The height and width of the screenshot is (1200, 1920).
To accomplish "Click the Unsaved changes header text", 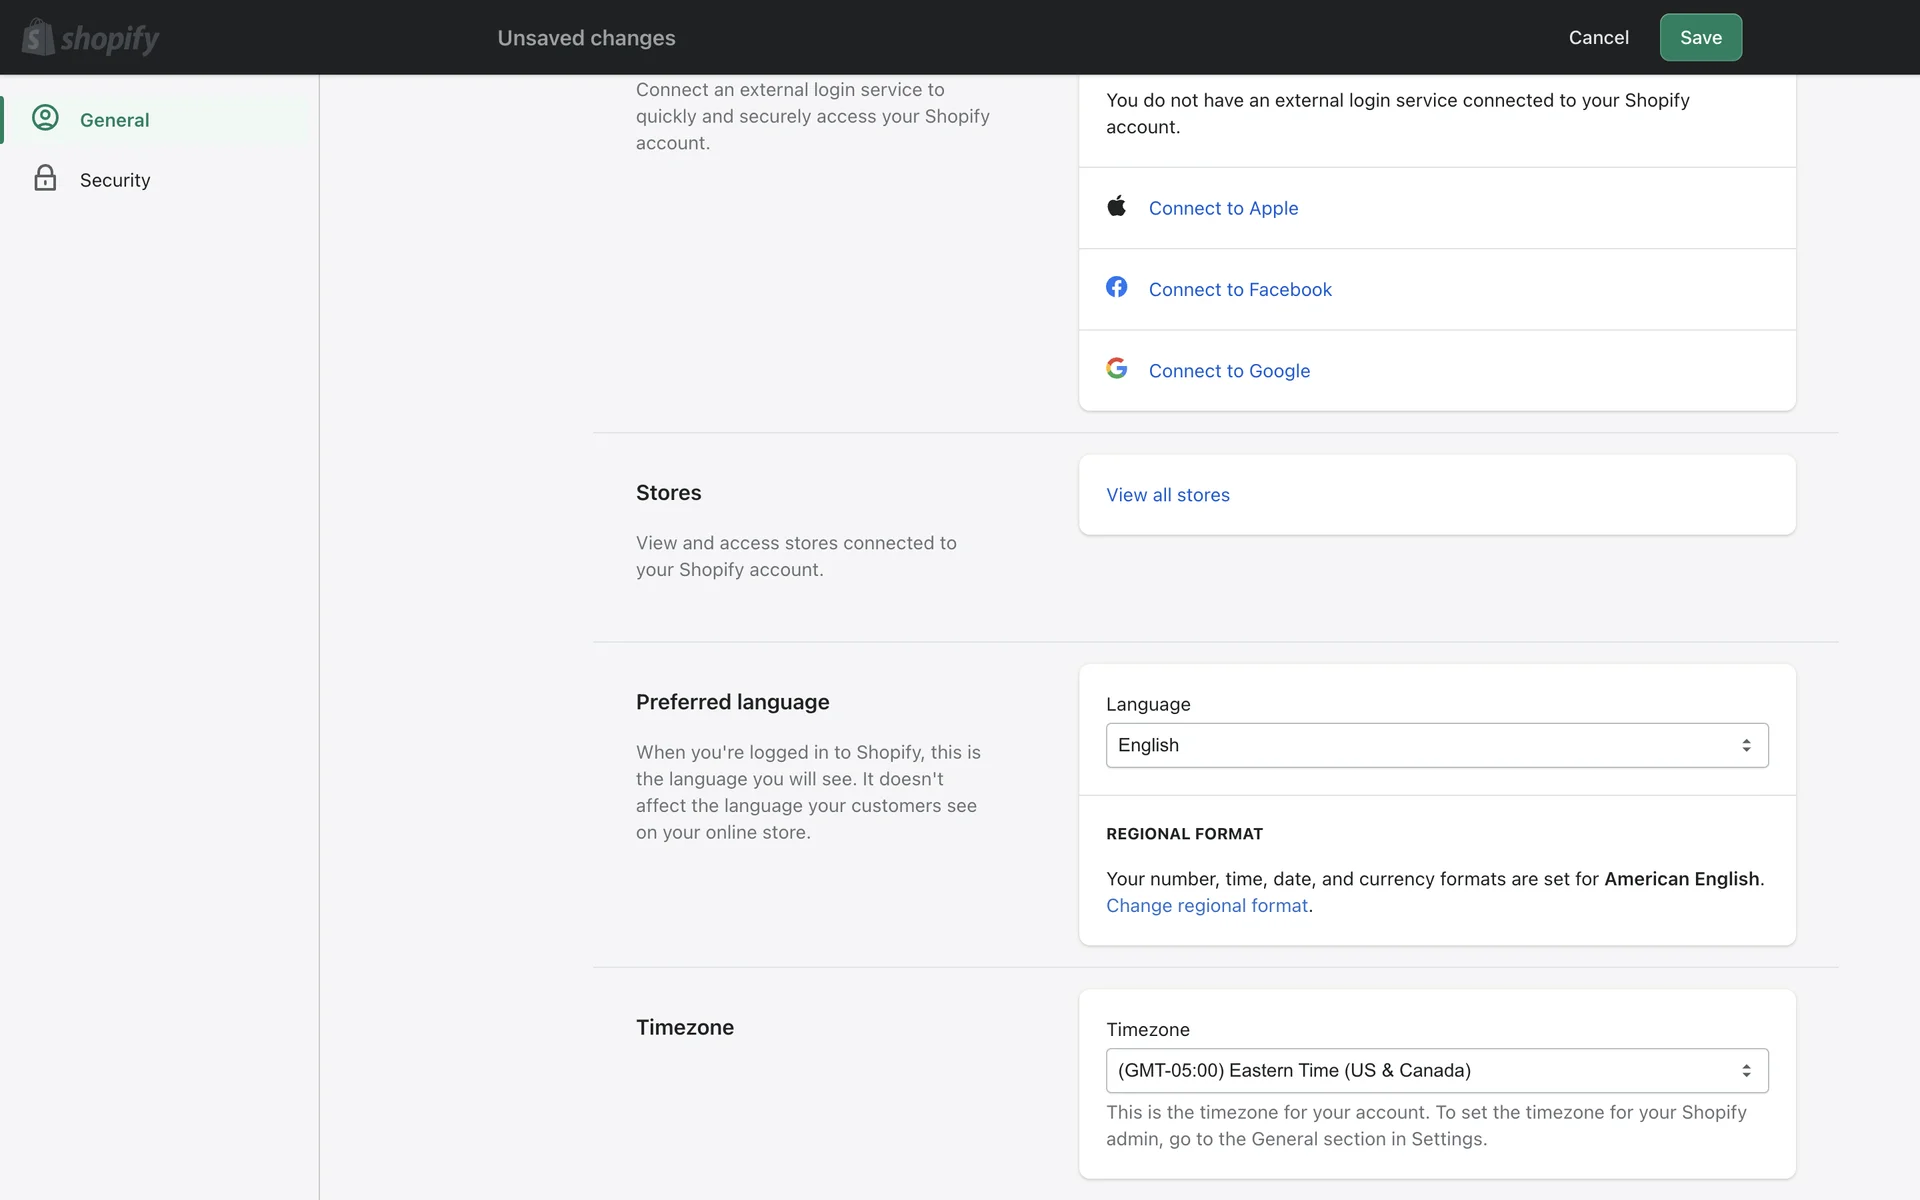I will pyautogui.click(x=586, y=38).
